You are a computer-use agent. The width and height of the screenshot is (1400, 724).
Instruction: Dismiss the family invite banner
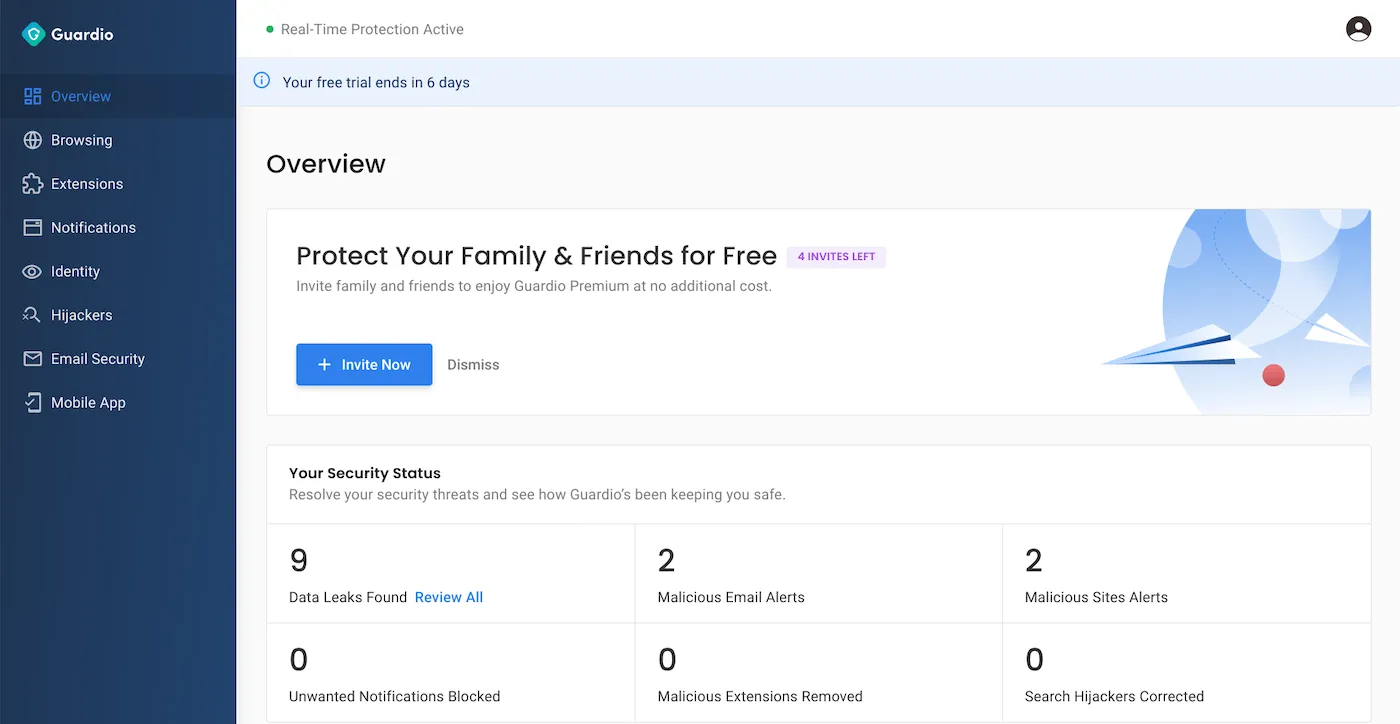473,364
